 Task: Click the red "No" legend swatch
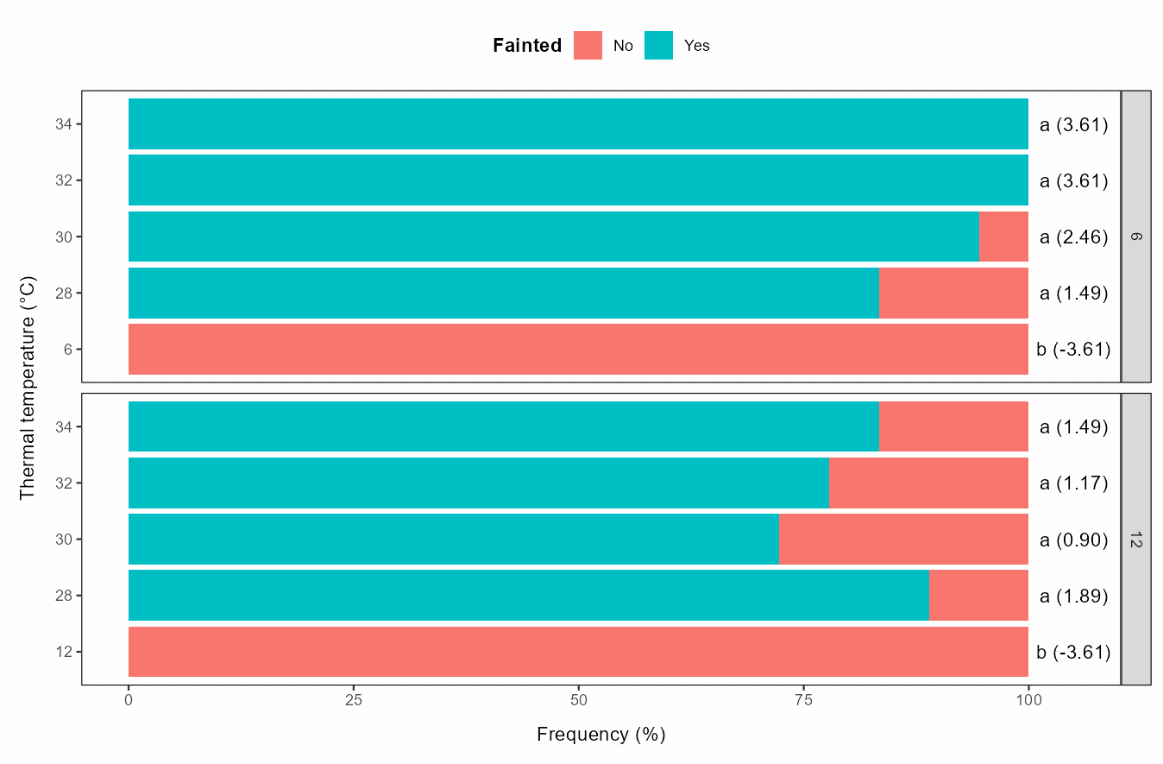point(588,45)
